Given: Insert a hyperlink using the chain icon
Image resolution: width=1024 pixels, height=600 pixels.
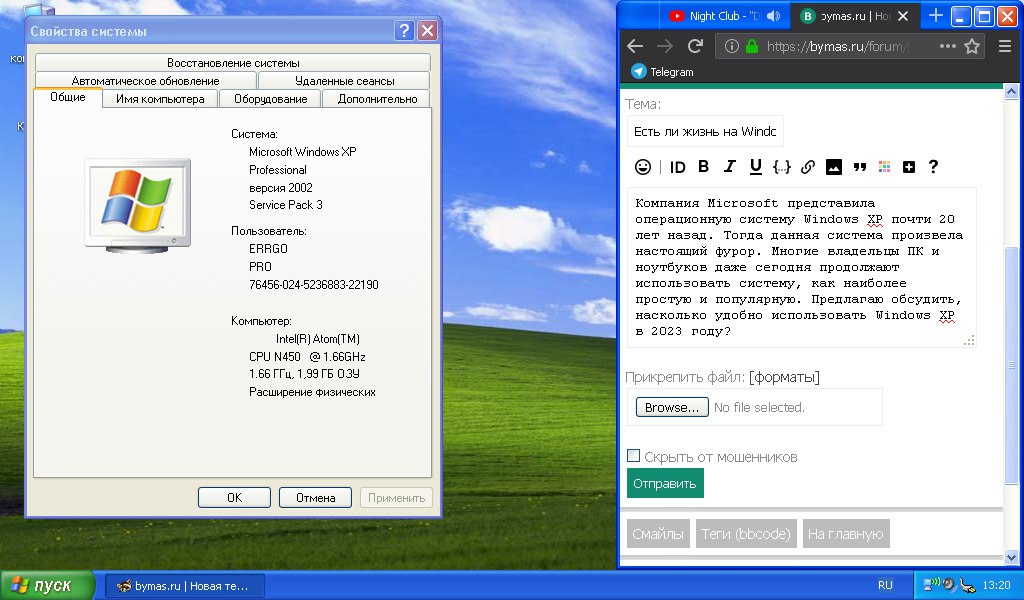Looking at the screenshot, I should tap(808, 167).
